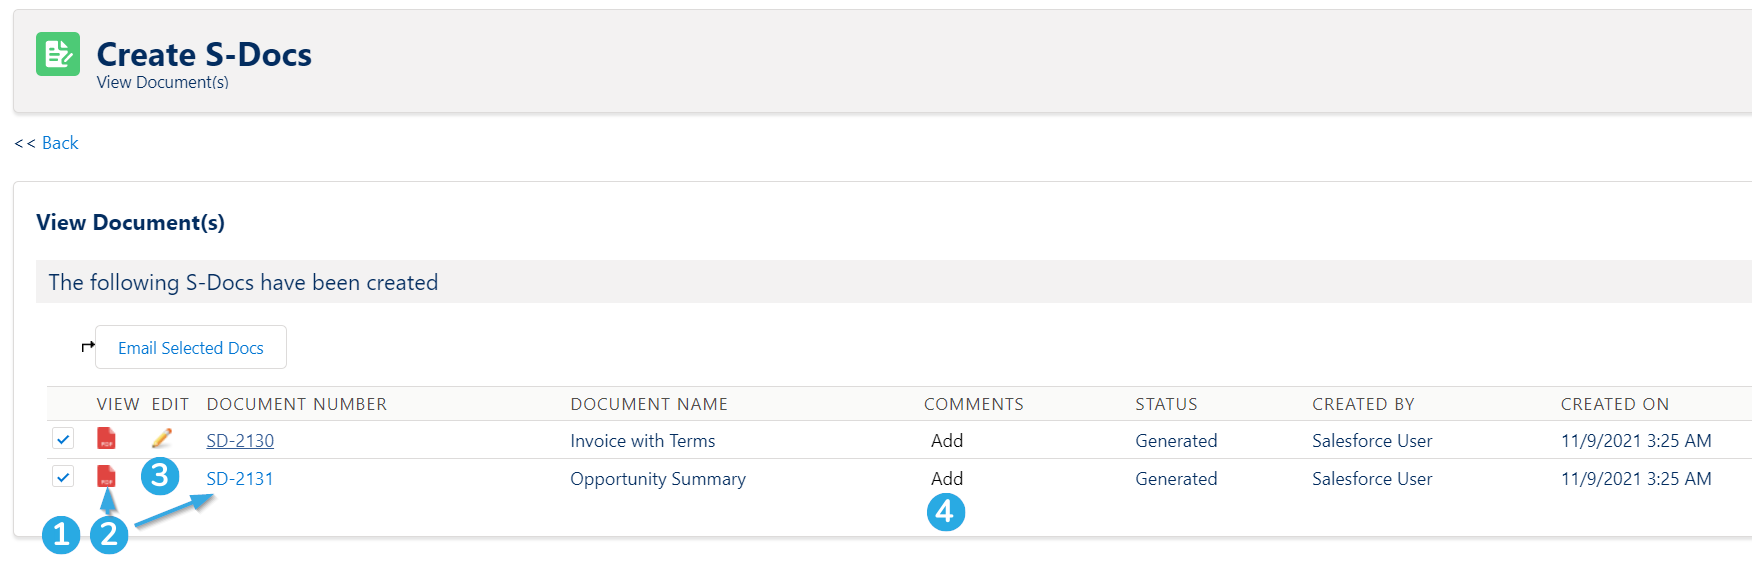Click Salesforce User in the SD-2130 row
The width and height of the screenshot is (1752, 563).
pyautogui.click(x=1372, y=441)
